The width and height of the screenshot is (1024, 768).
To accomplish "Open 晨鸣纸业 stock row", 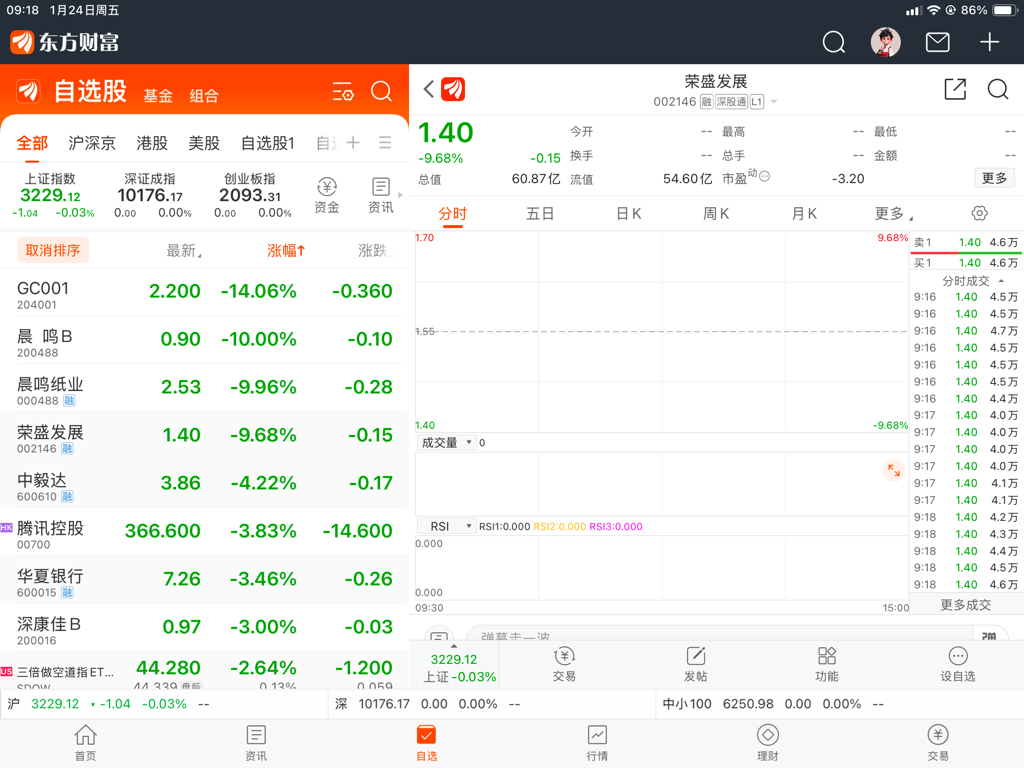I will pyautogui.click(x=204, y=387).
